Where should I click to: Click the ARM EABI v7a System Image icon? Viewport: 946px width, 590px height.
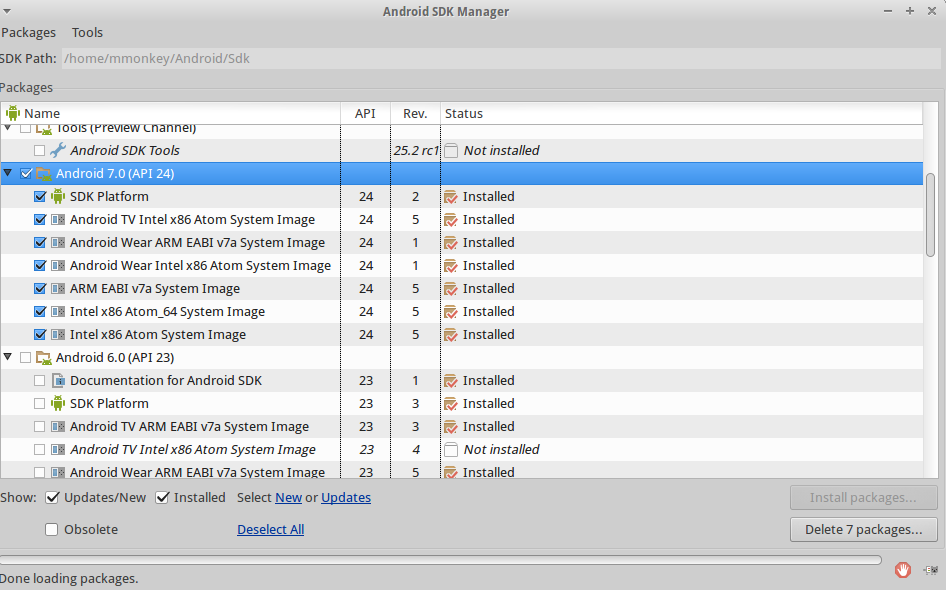(58, 288)
